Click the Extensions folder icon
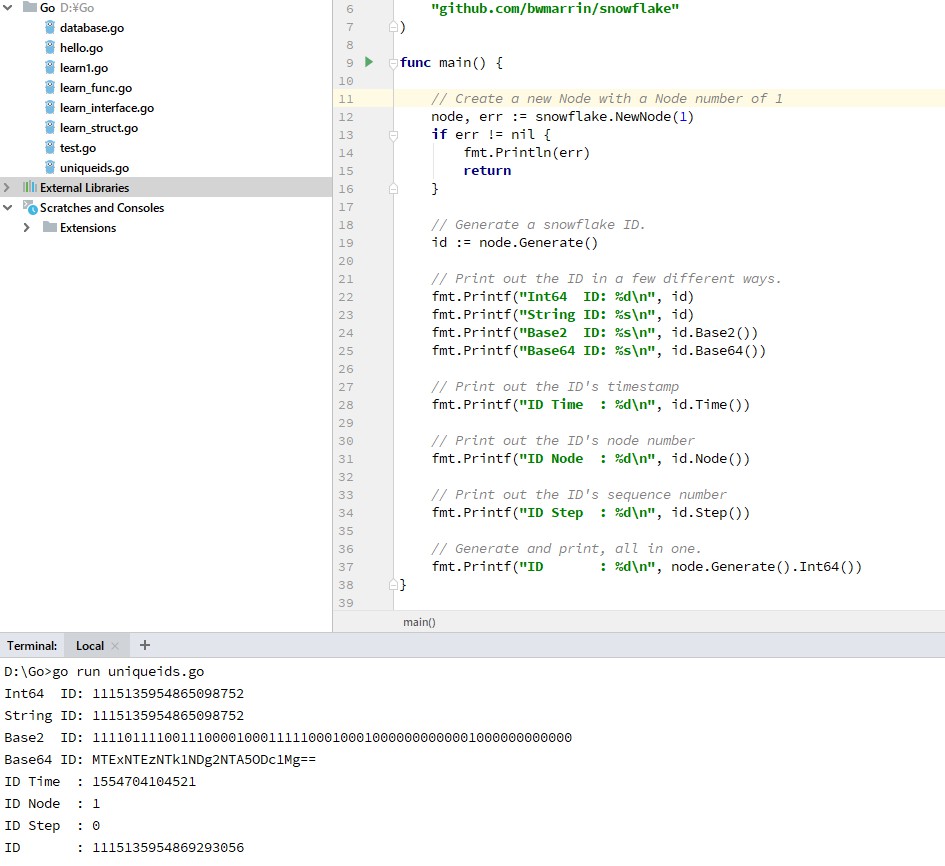 coord(50,227)
